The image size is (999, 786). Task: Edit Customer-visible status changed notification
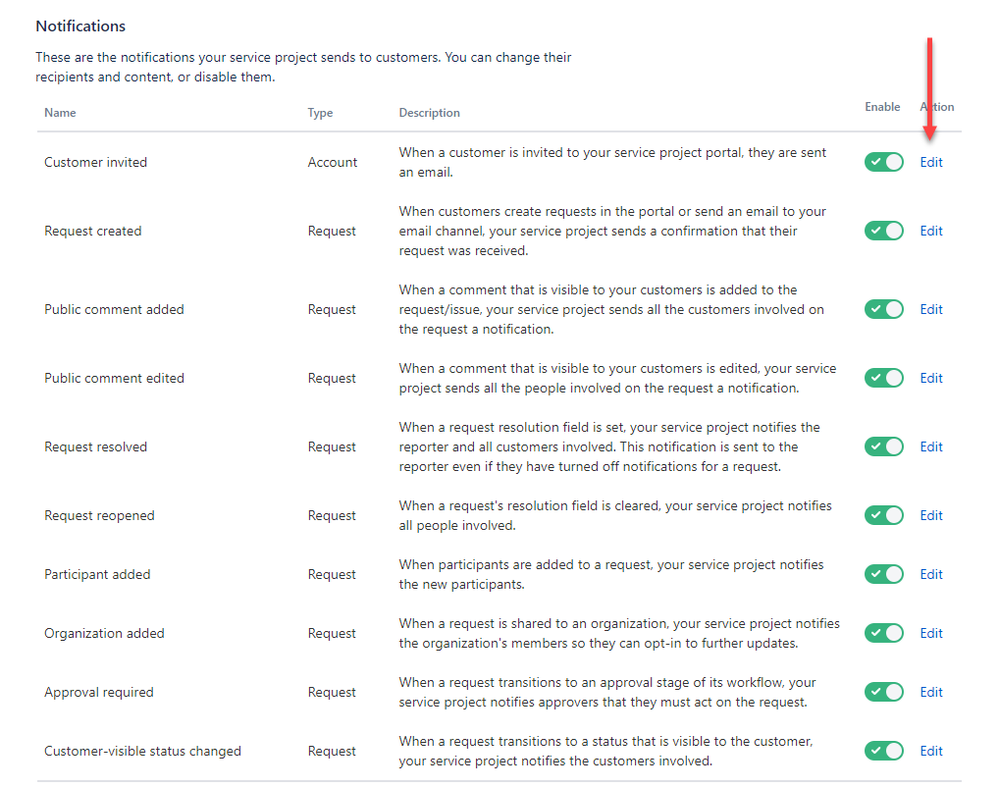click(x=931, y=751)
